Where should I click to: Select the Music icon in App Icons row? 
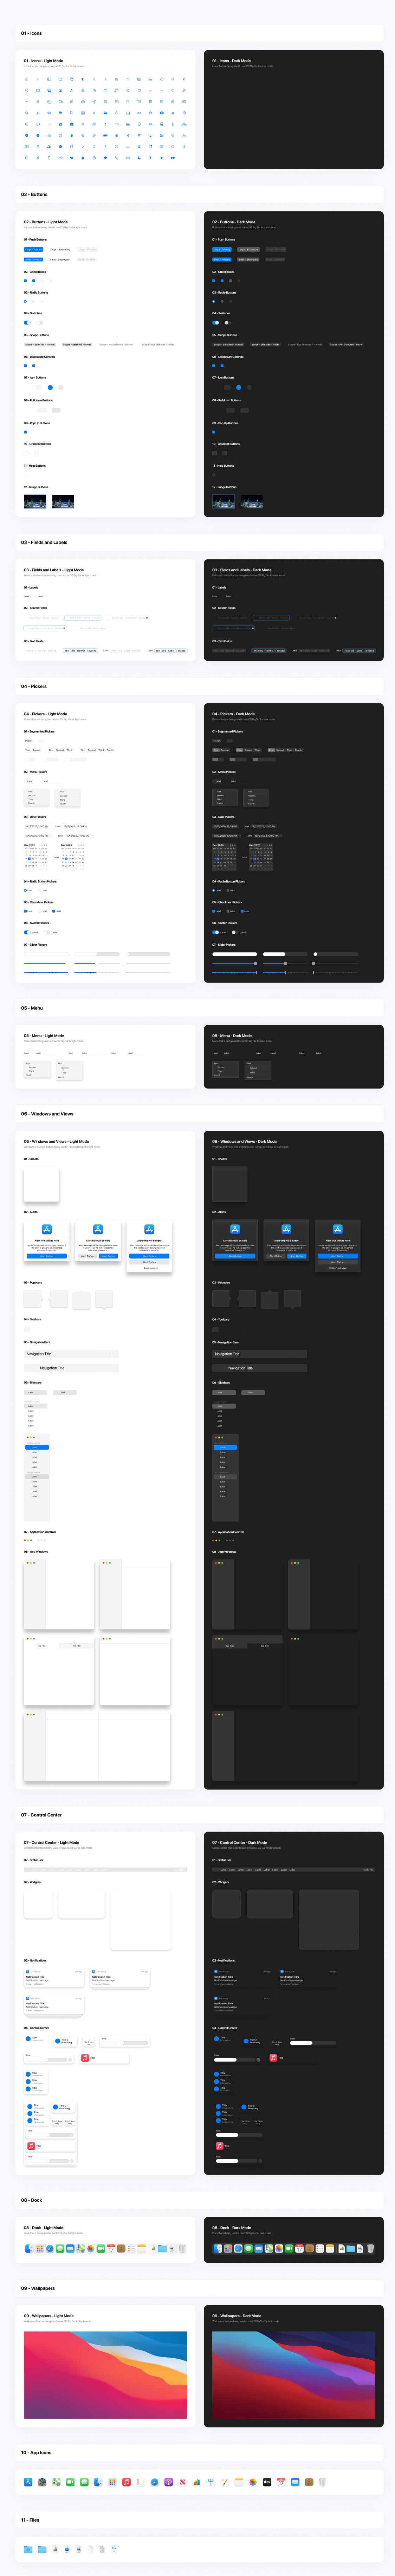[126, 2482]
